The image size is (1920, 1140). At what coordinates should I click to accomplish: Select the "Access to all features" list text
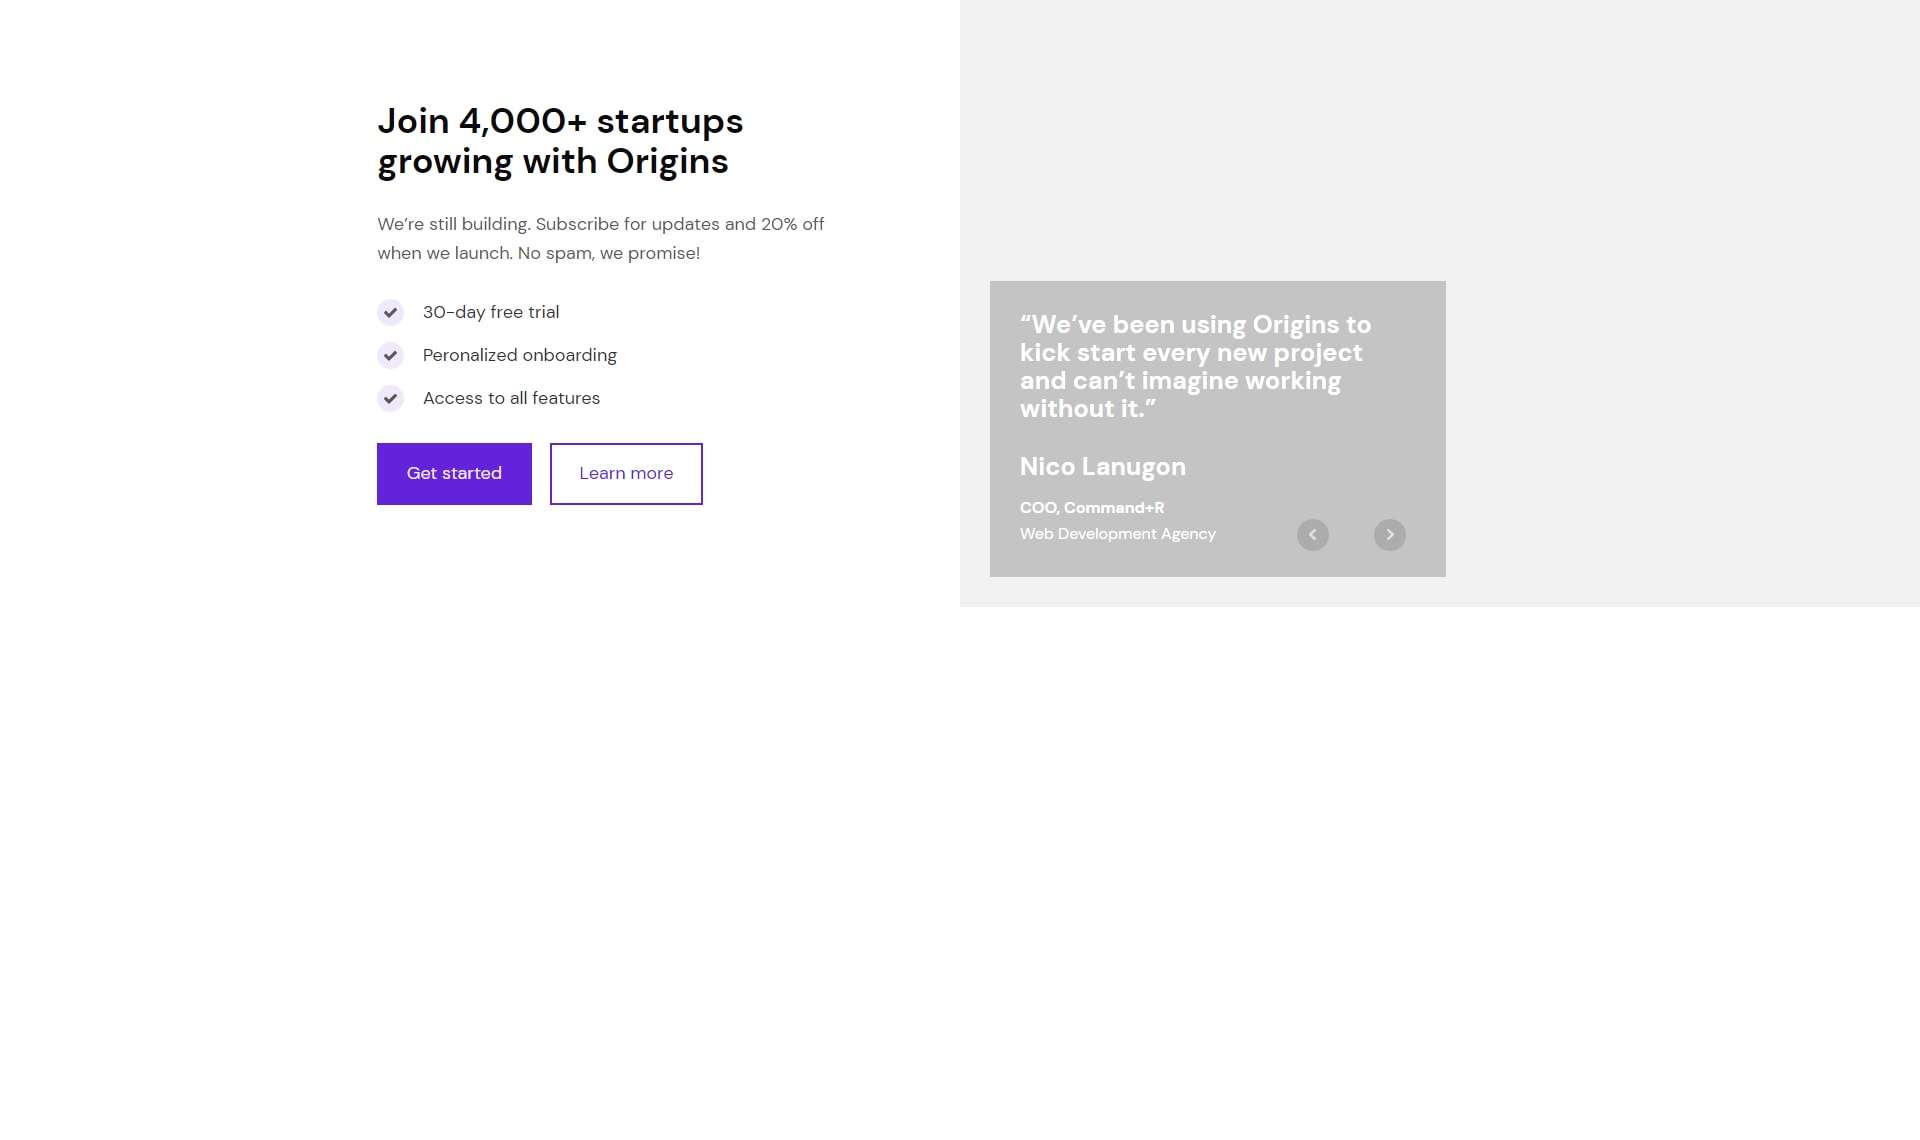[511, 398]
